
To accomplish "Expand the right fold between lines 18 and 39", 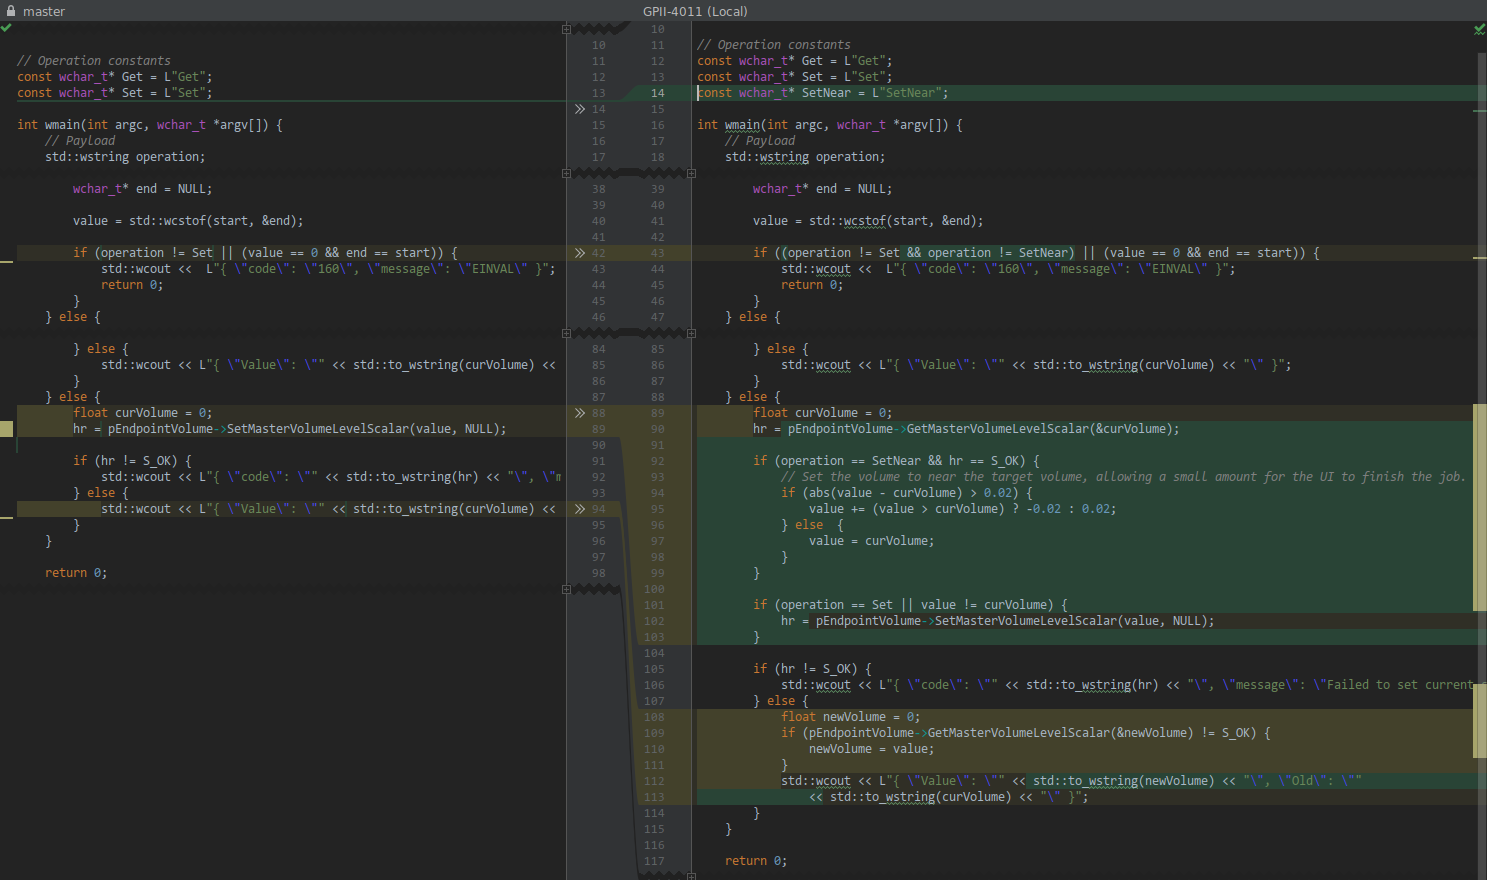I will coord(691,173).
